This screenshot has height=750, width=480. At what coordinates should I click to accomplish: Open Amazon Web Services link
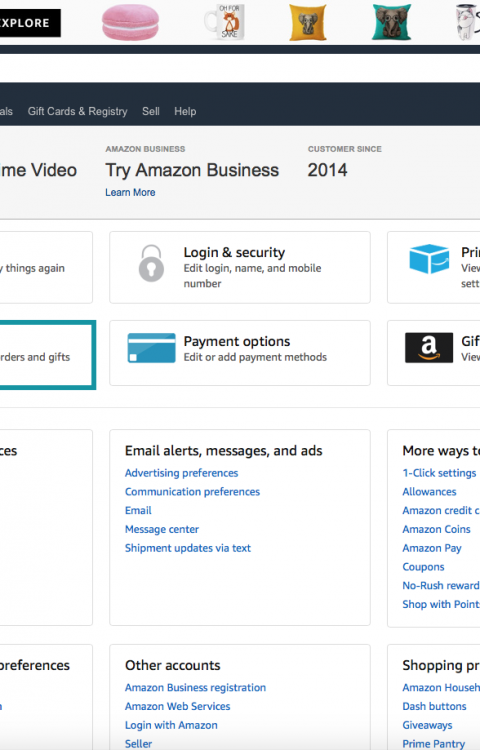(177, 706)
